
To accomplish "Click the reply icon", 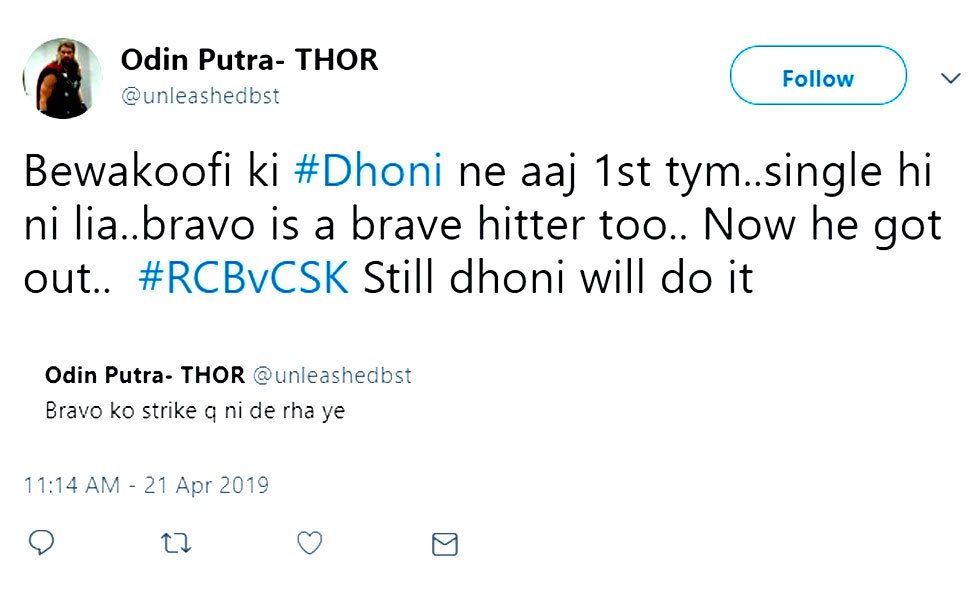I will (x=41, y=543).
